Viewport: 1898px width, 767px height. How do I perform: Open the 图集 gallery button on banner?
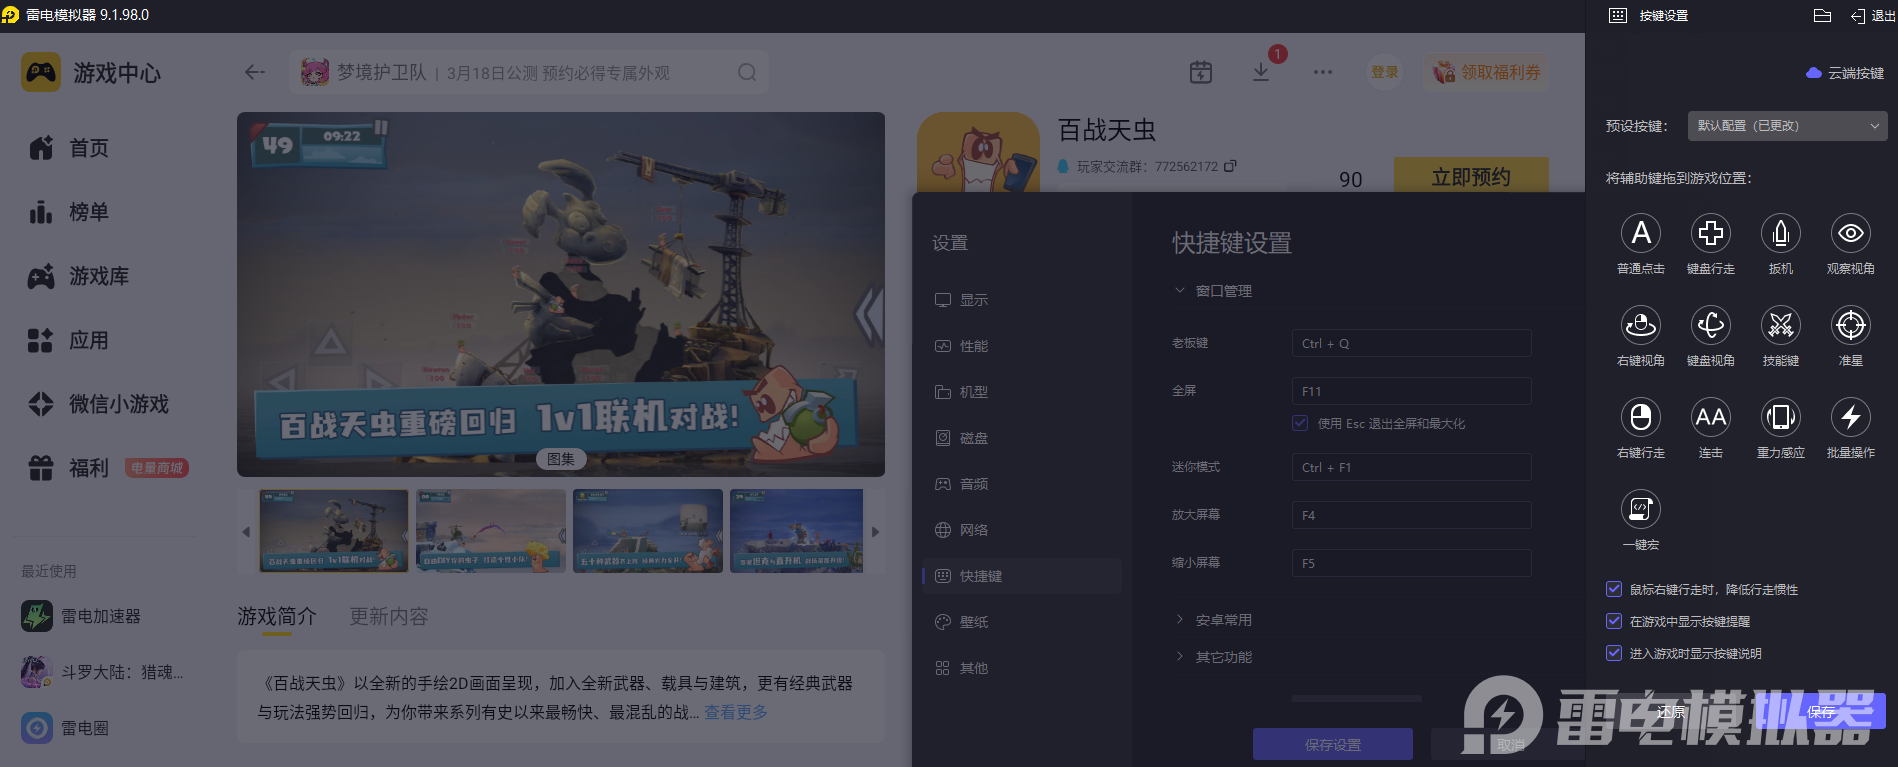(561, 459)
